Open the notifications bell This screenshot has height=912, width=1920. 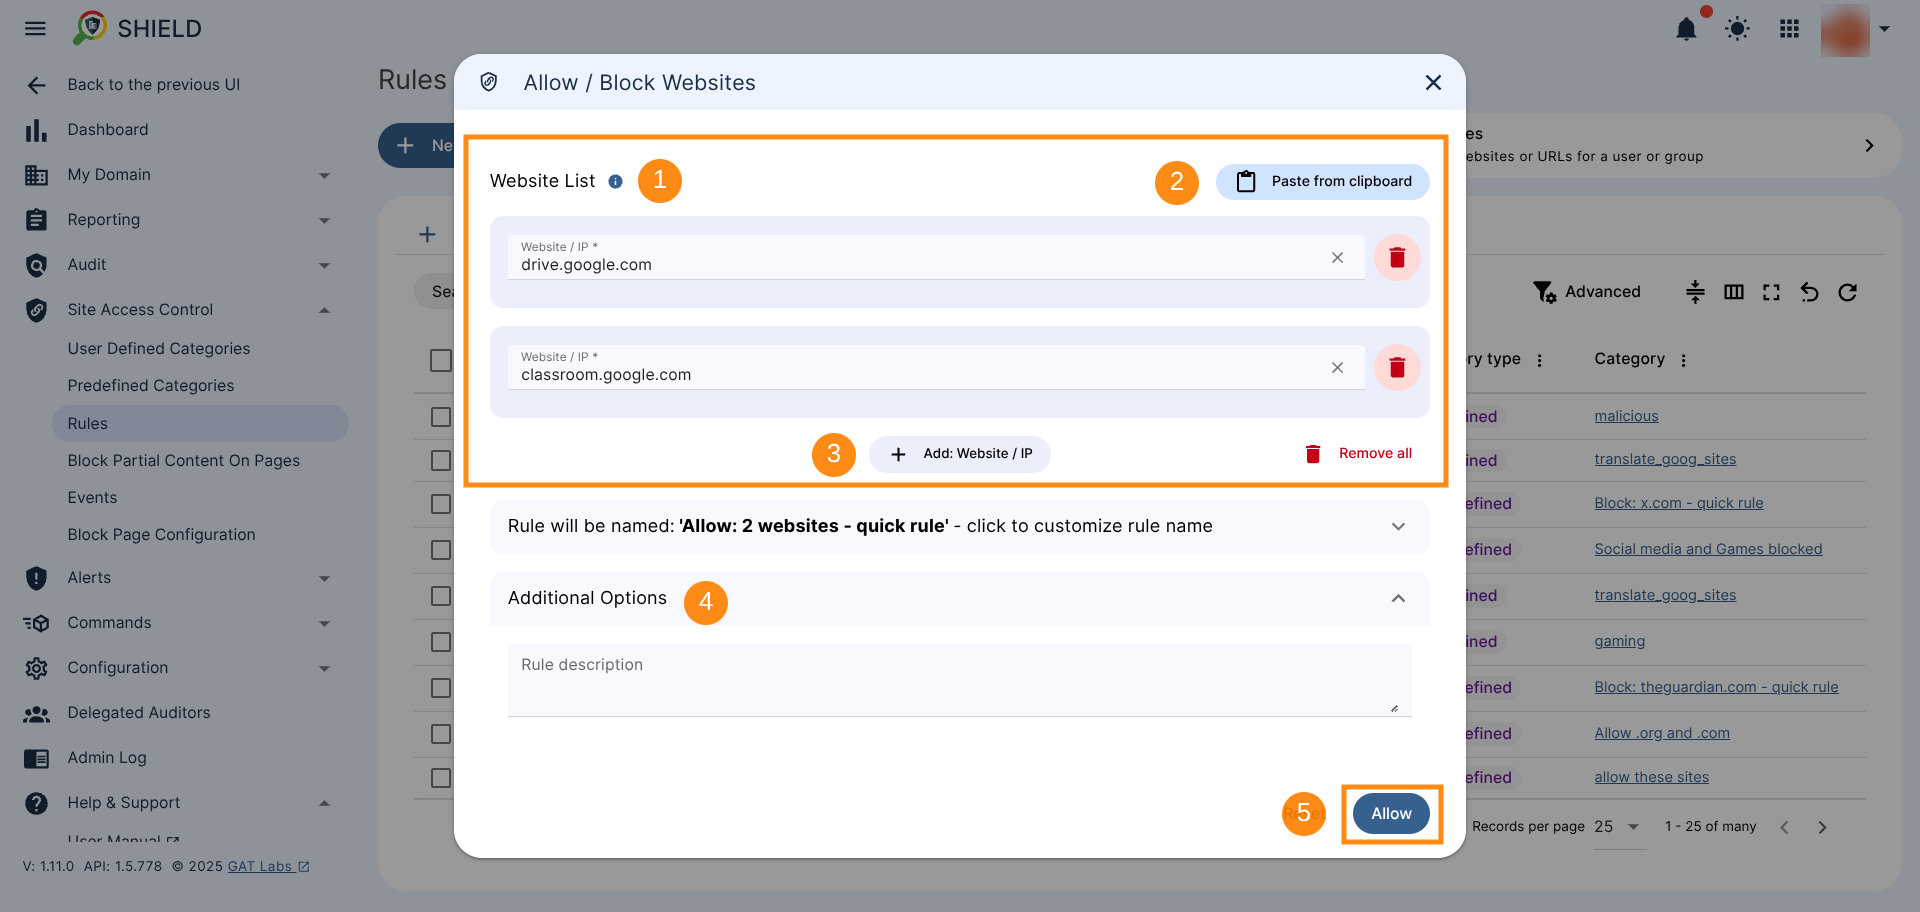(x=1686, y=29)
